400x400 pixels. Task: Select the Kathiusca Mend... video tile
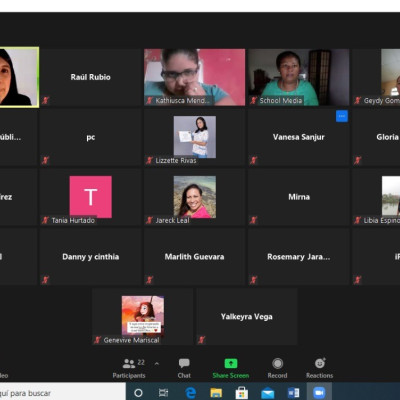[195, 77]
